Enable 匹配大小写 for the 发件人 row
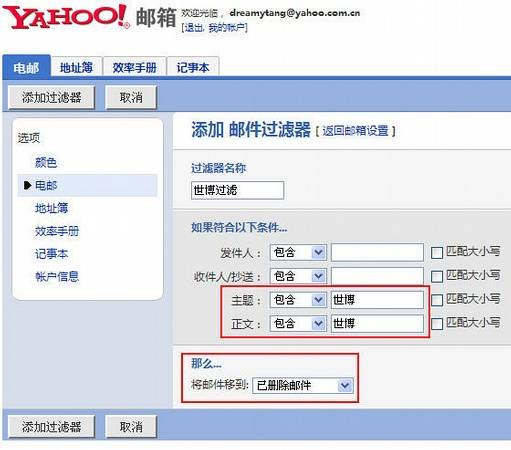This screenshot has height=450, width=511. (x=437, y=253)
